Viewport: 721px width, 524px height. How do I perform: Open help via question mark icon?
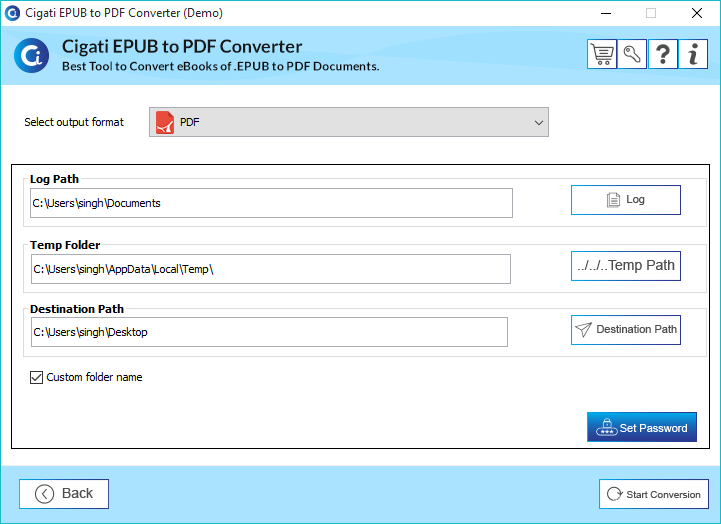(x=663, y=54)
